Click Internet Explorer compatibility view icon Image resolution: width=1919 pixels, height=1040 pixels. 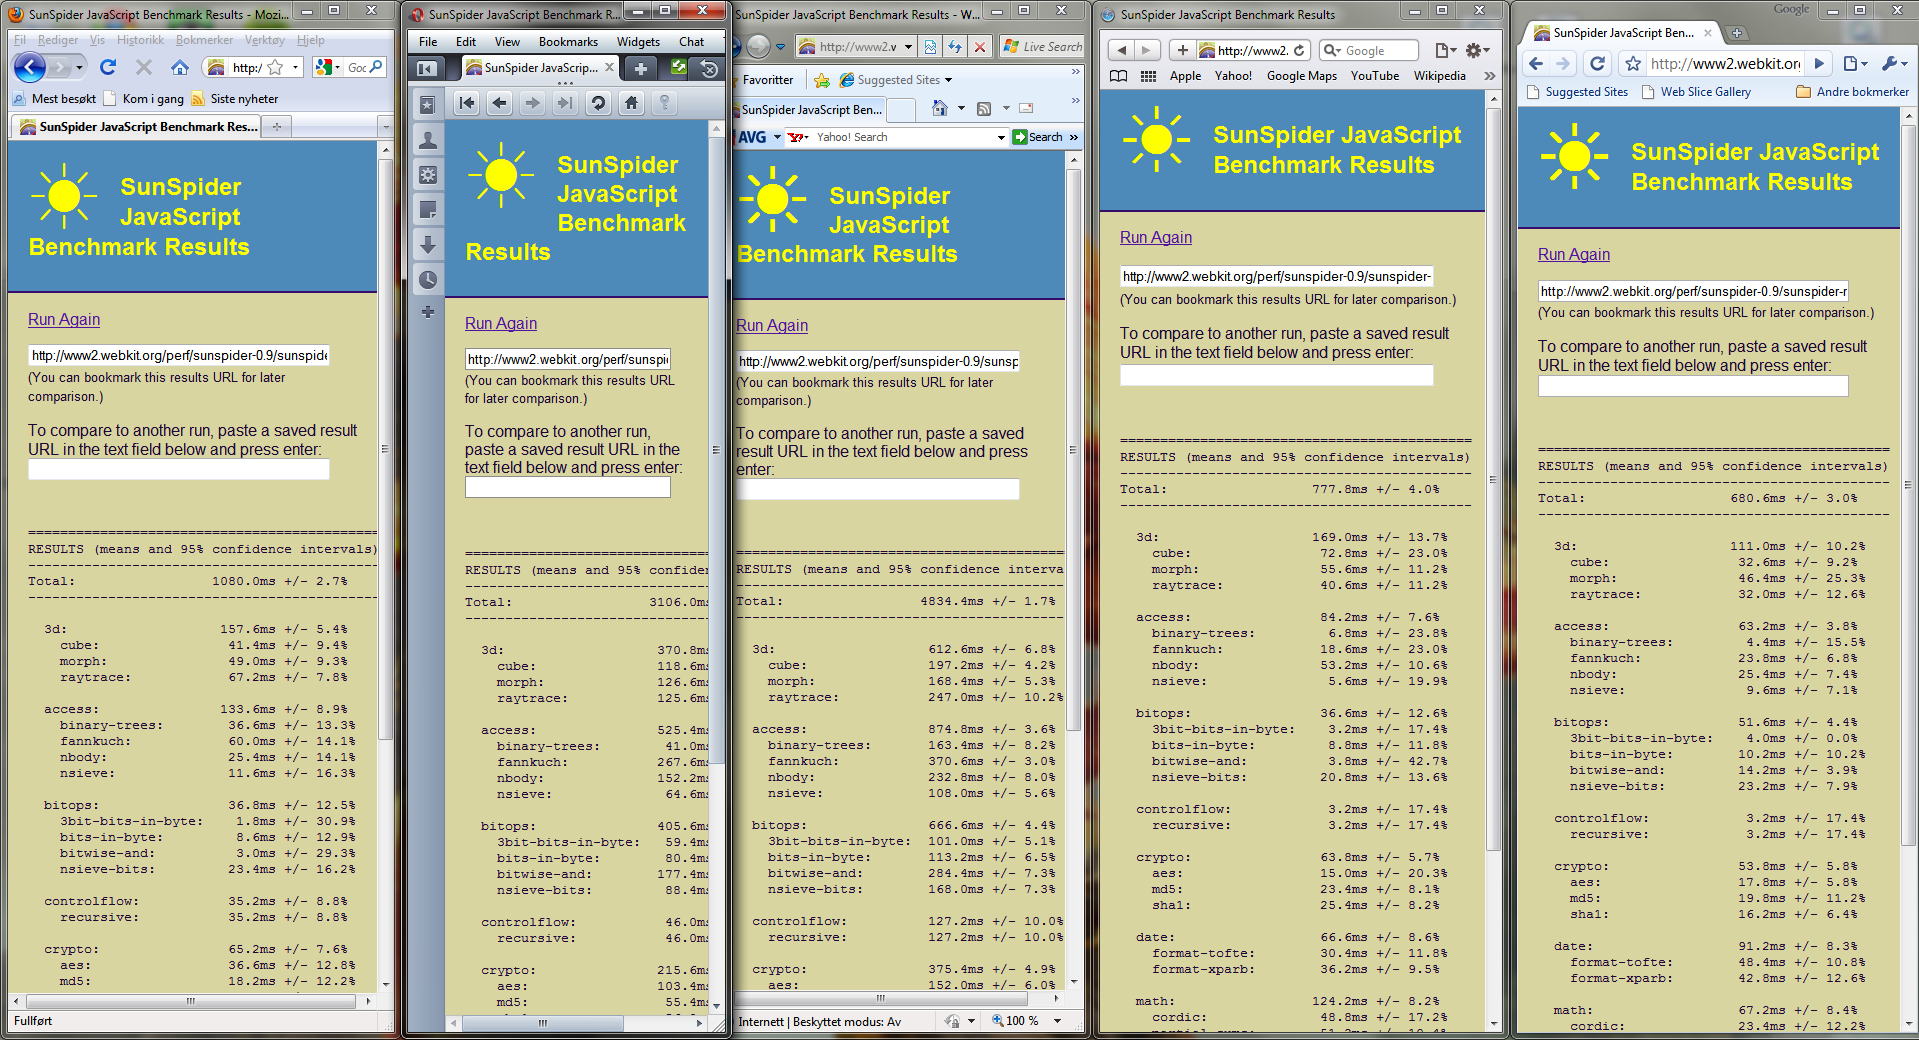930,47
